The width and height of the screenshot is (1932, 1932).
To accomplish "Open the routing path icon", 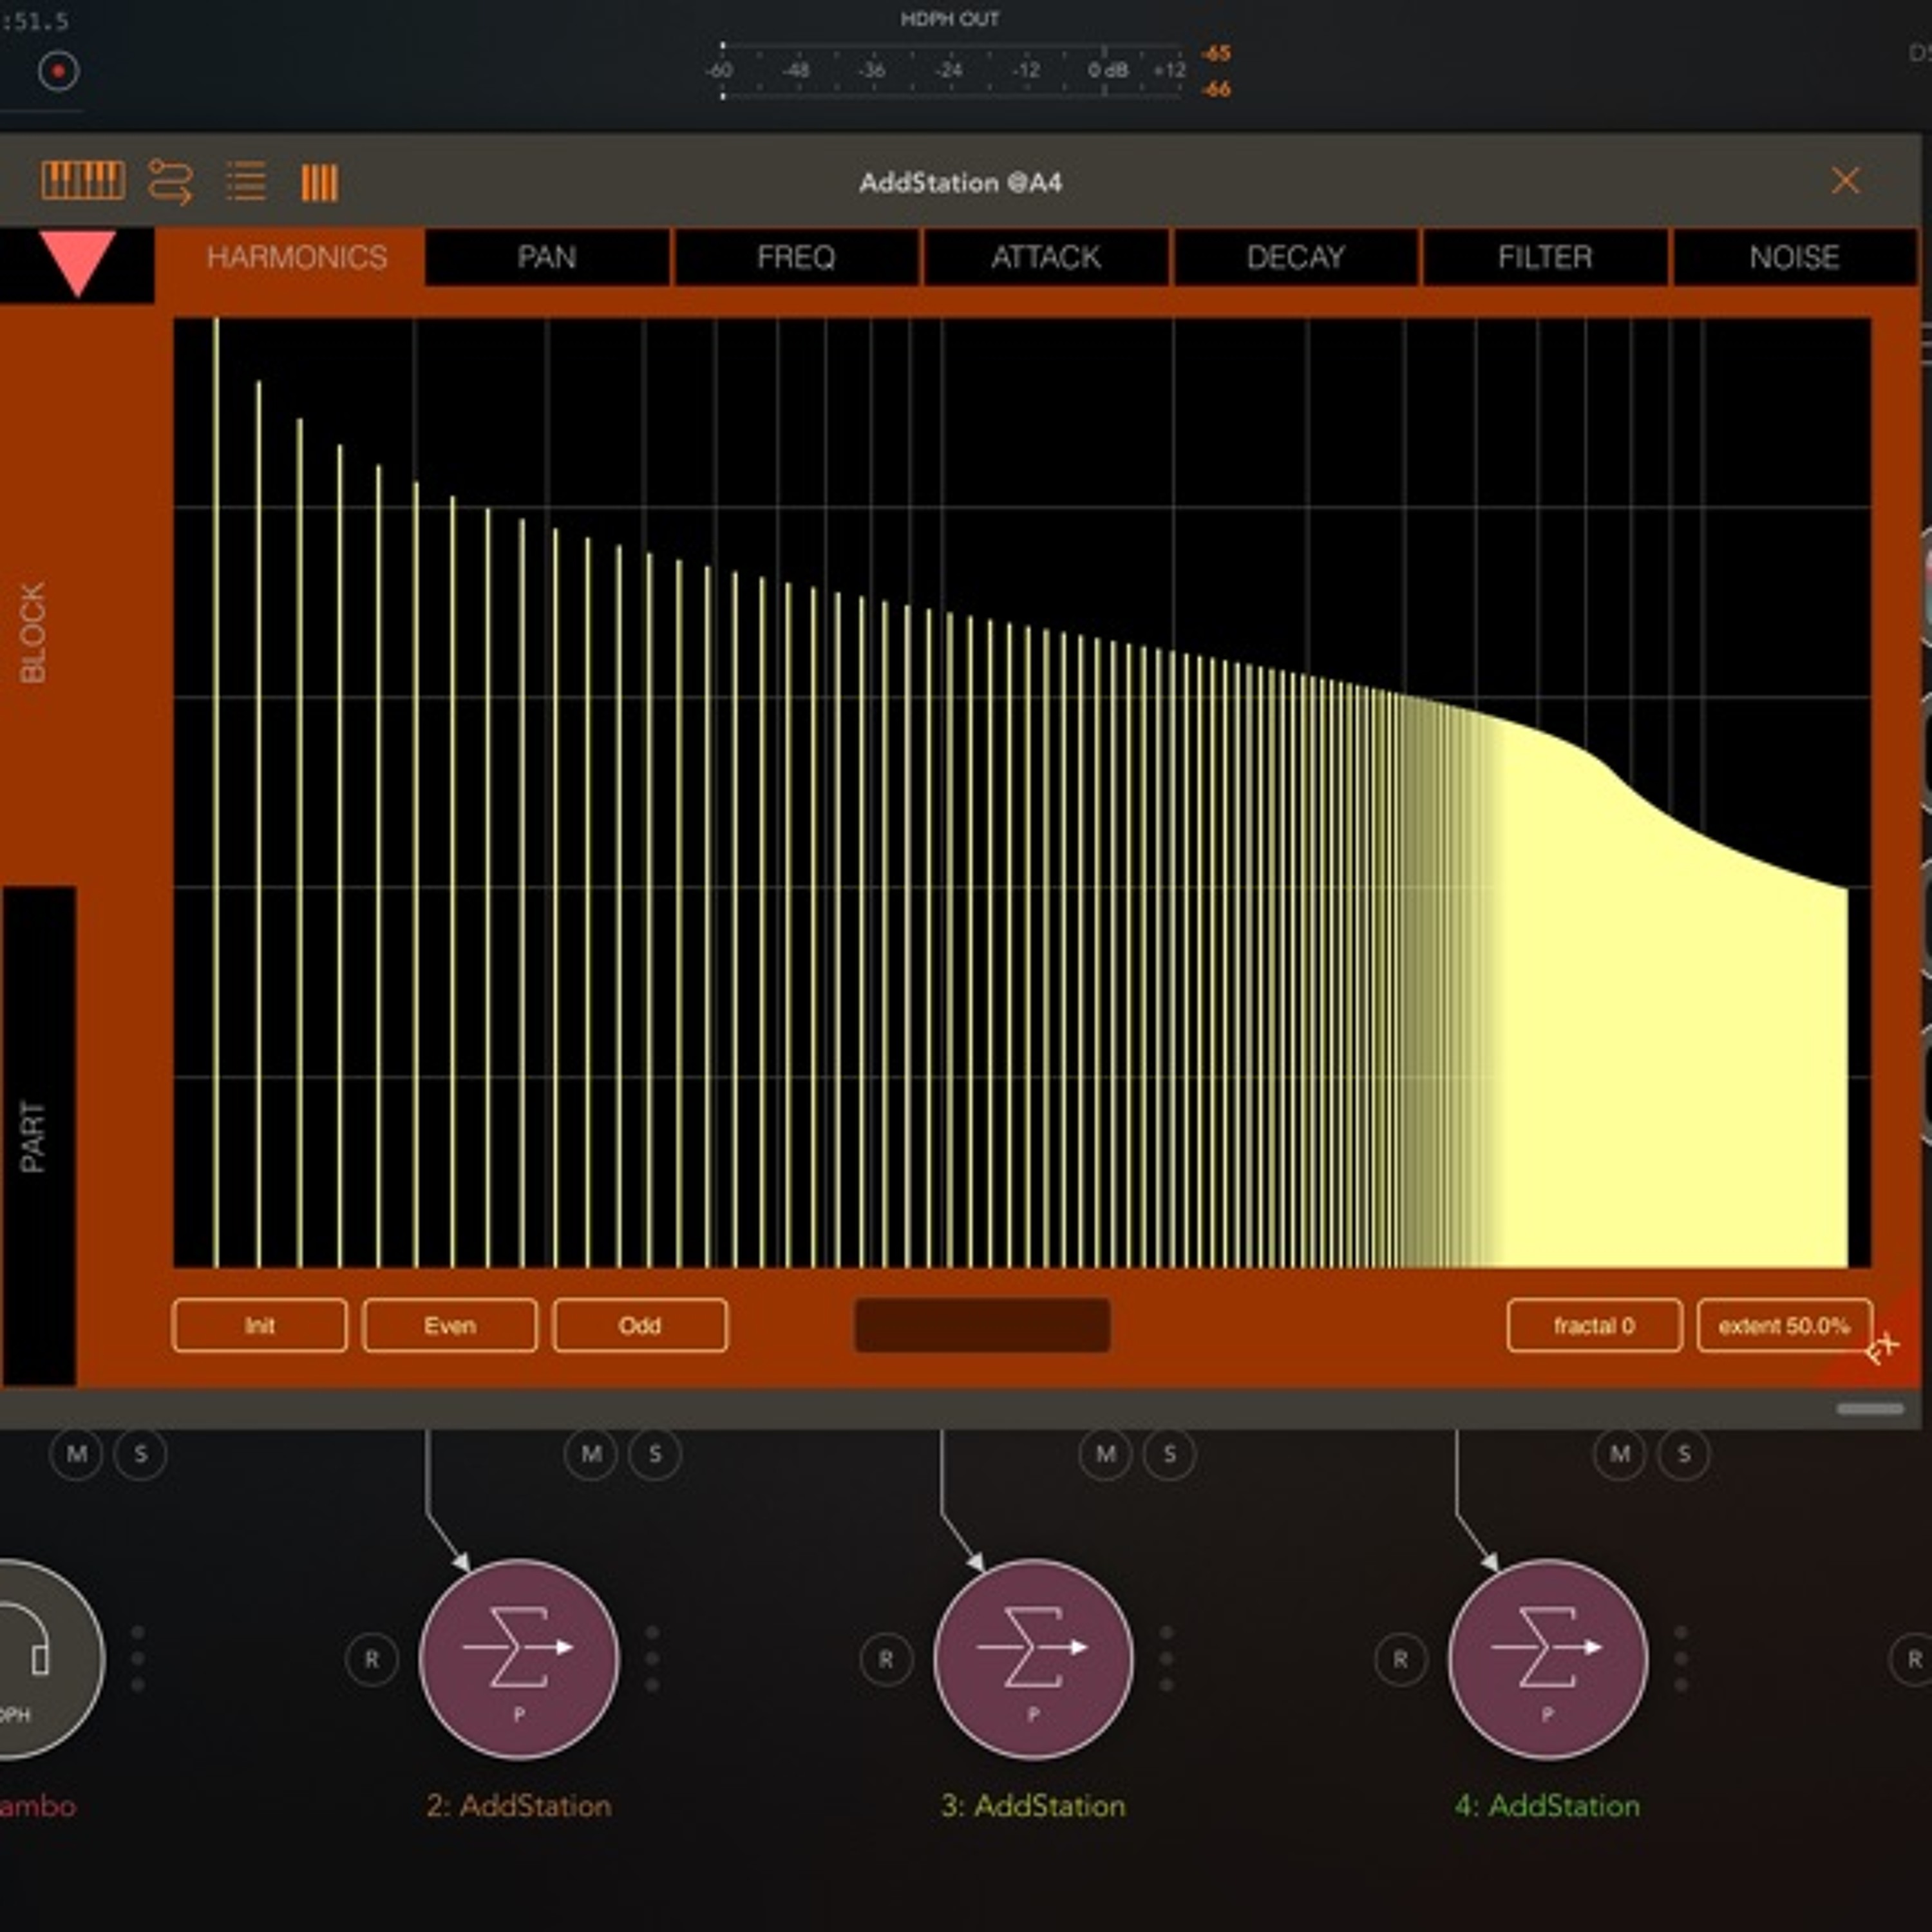I will [170, 182].
